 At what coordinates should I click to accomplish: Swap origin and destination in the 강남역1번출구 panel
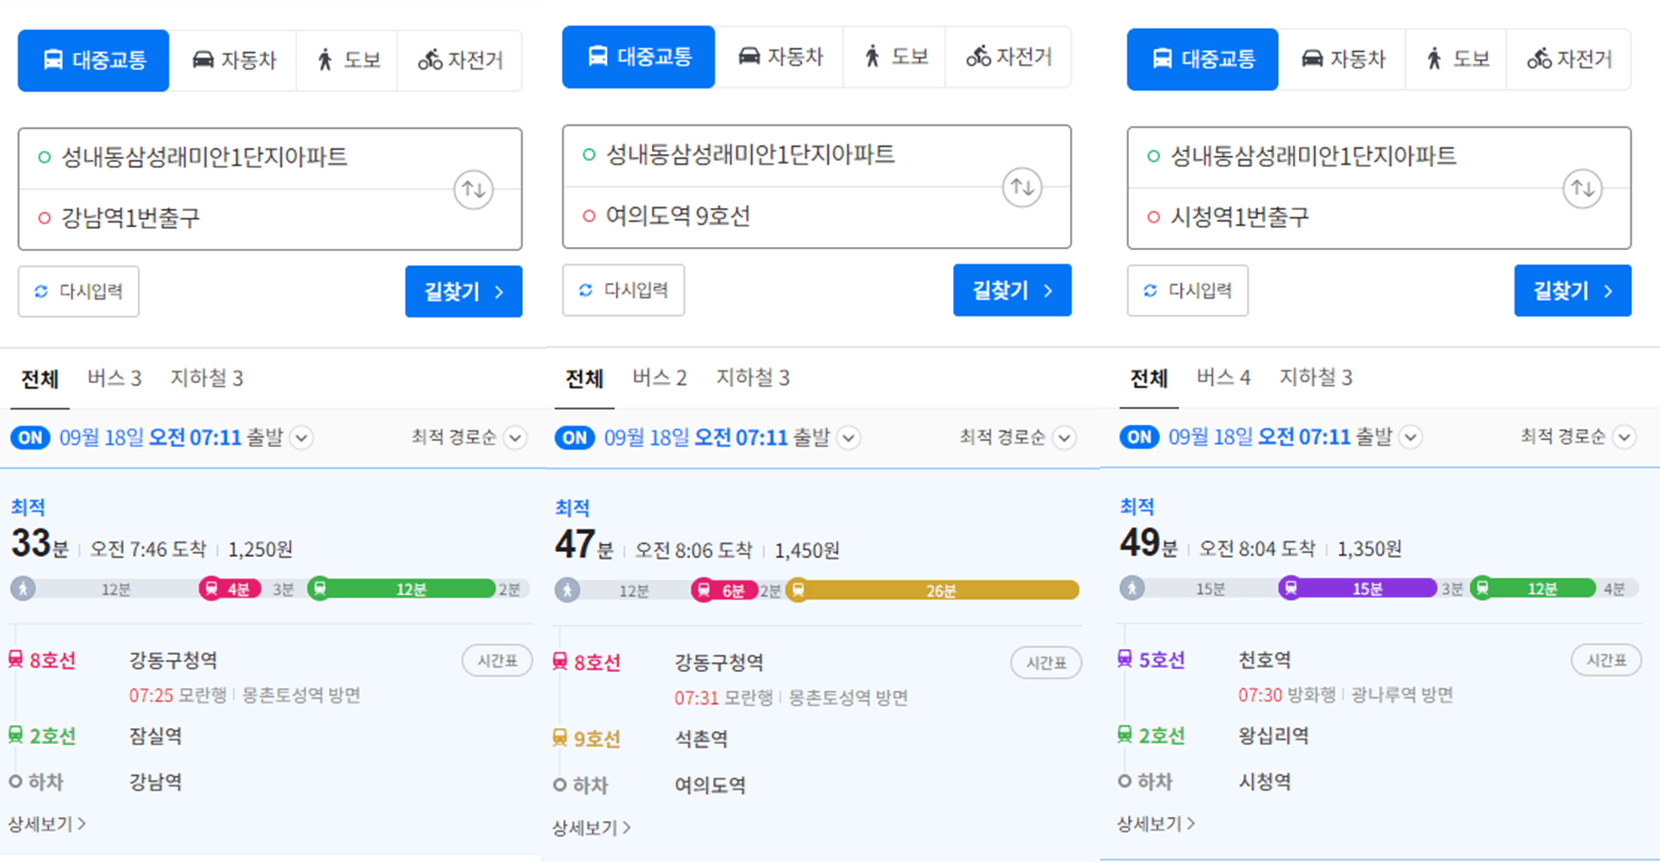pyautogui.click(x=473, y=189)
